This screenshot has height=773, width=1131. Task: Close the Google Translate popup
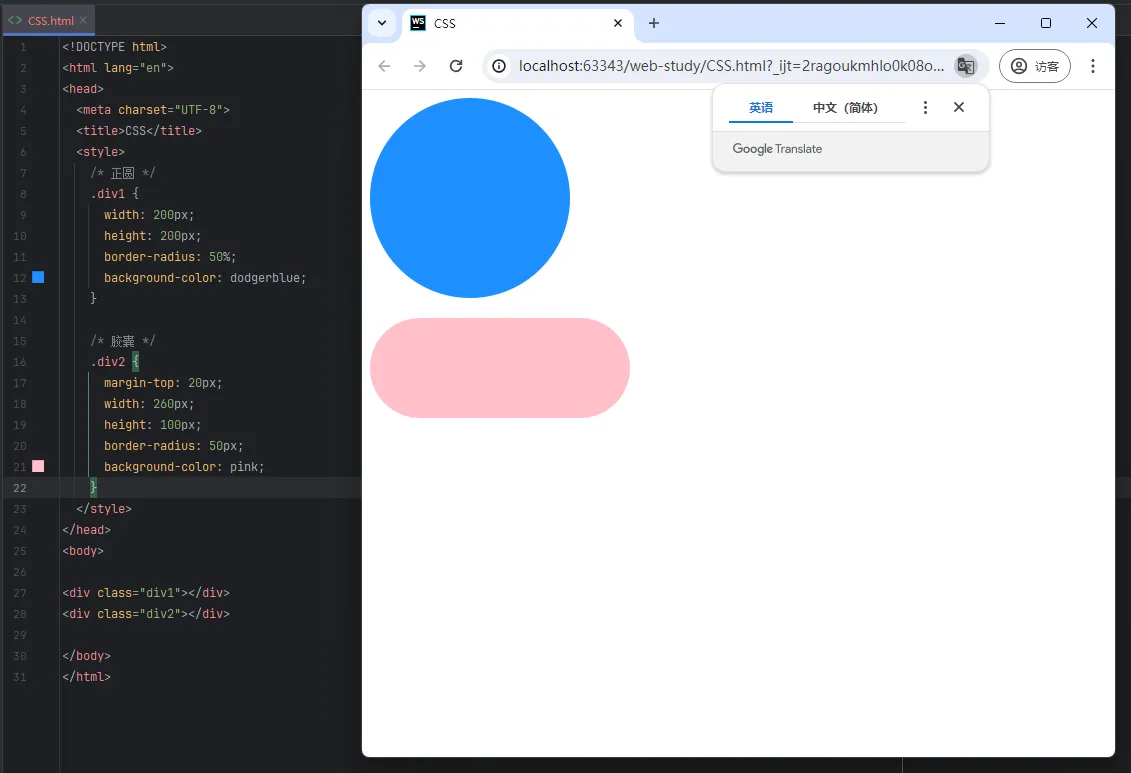coord(958,107)
